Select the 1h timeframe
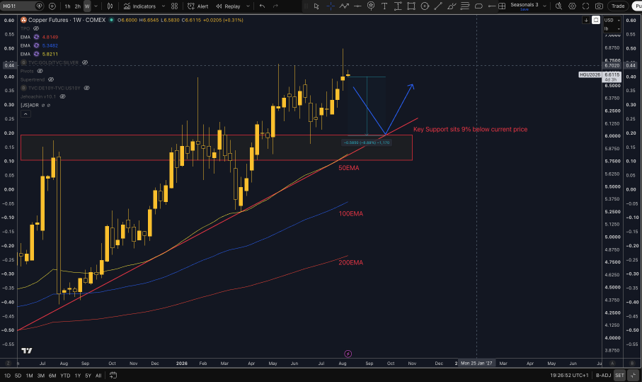Screen dimensions: 642x382 67,6
